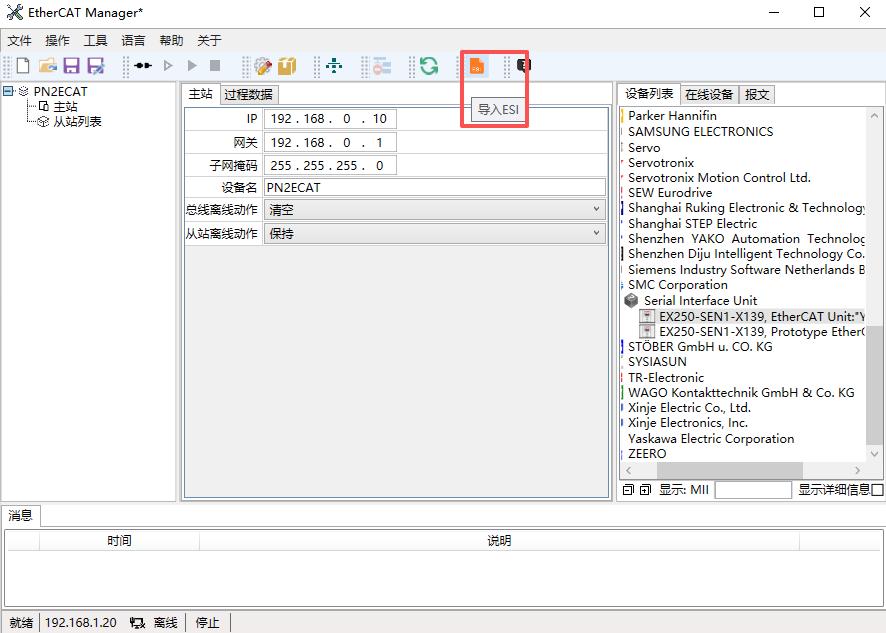Click the 设备名 input field
The image size is (886, 633).
pos(434,187)
